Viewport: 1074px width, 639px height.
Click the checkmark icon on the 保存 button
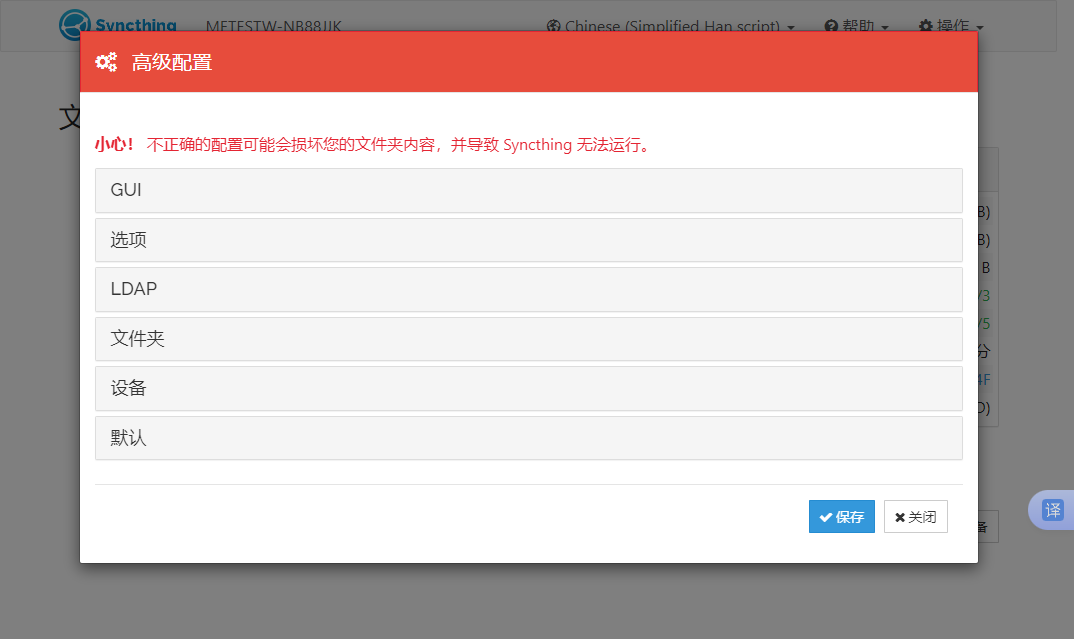[x=824, y=516]
